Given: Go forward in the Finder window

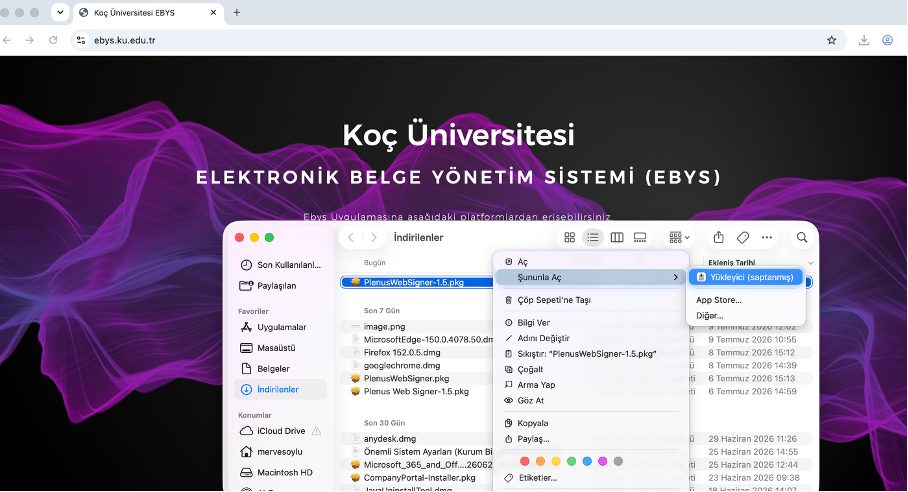Looking at the screenshot, I should point(374,237).
